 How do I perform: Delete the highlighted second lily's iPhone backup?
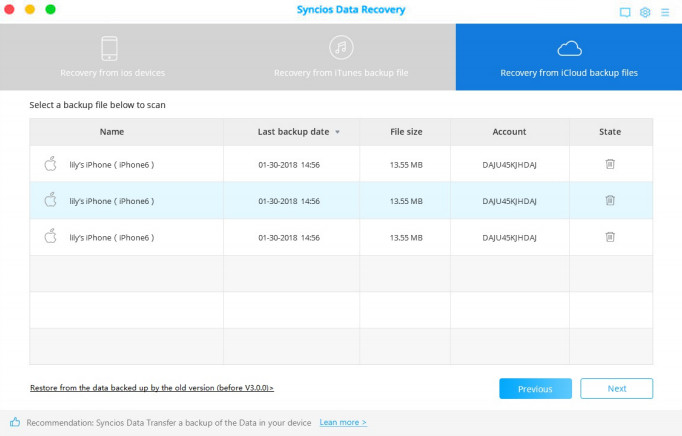coord(610,200)
